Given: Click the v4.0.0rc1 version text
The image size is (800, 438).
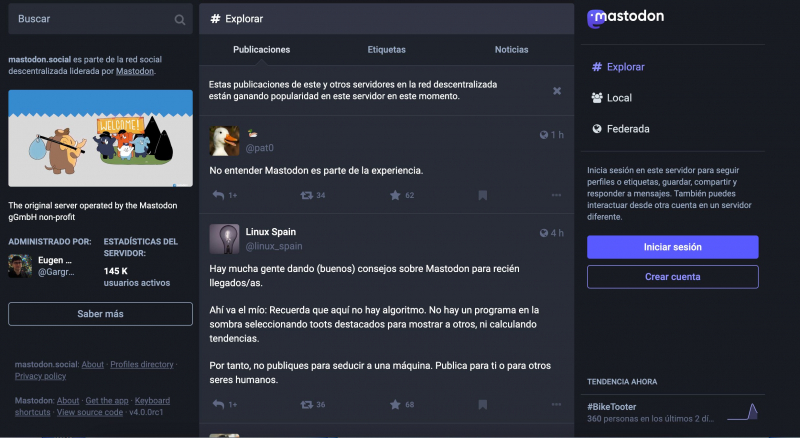Looking at the screenshot, I should click(146, 412).
